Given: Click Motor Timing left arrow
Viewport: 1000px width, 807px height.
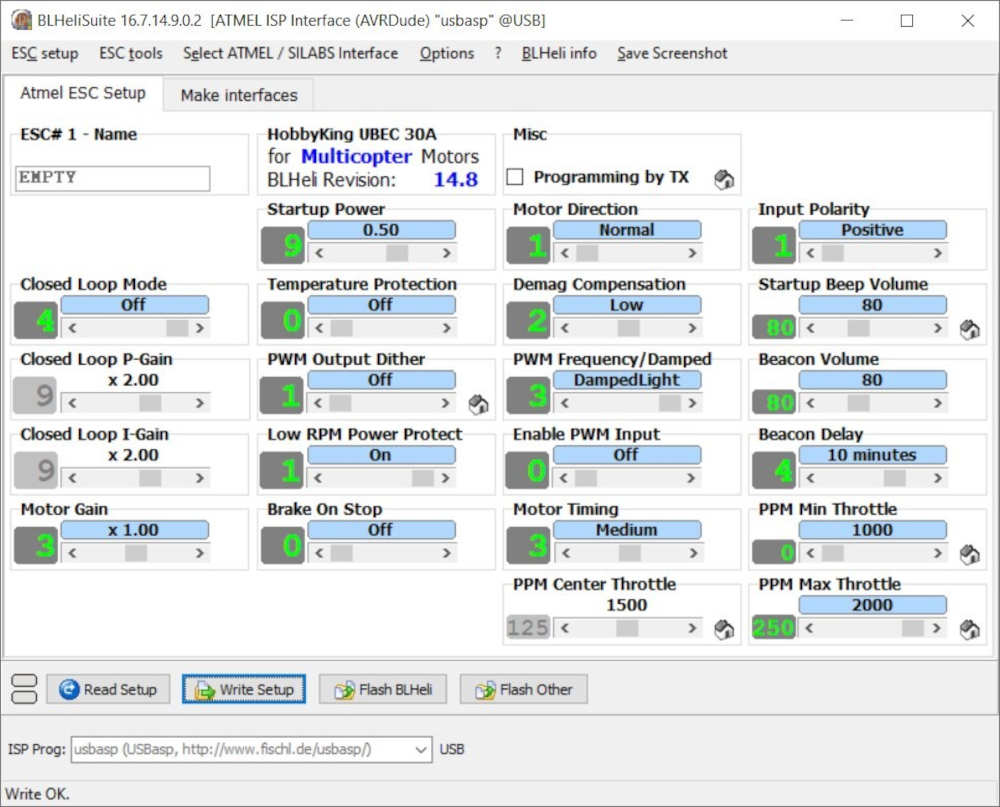Looking at the screenshot, I should pyautogui.click(x=566, y=553).
